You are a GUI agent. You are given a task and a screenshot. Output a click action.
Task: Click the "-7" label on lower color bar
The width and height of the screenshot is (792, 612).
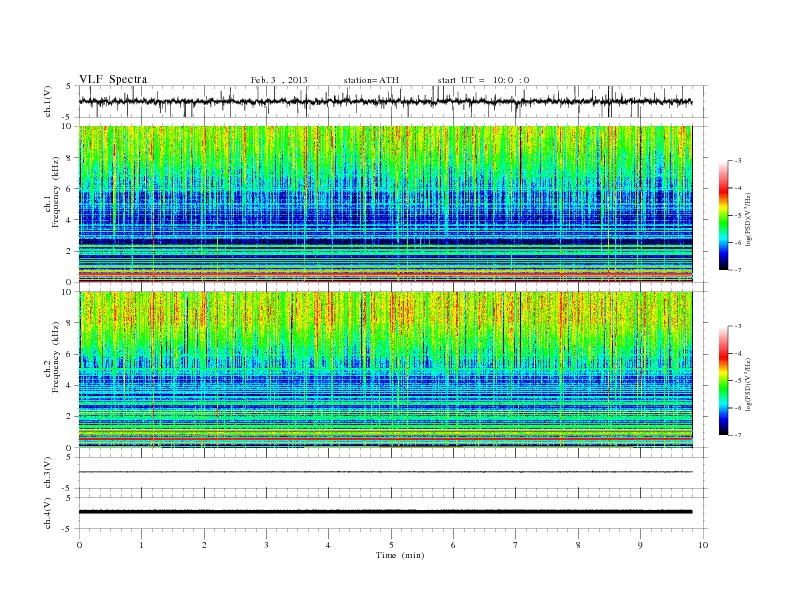(737, 435)
